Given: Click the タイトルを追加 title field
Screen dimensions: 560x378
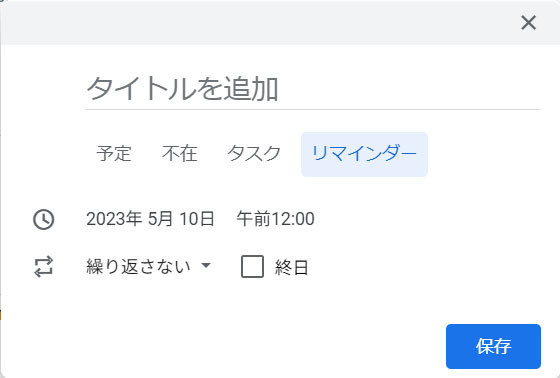Looking at the screenshot, I should (x=313, y=88).
